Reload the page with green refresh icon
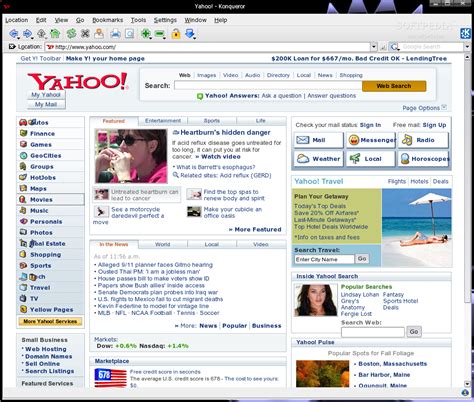This screenshot has width=474, height=402. pos(71,33)
